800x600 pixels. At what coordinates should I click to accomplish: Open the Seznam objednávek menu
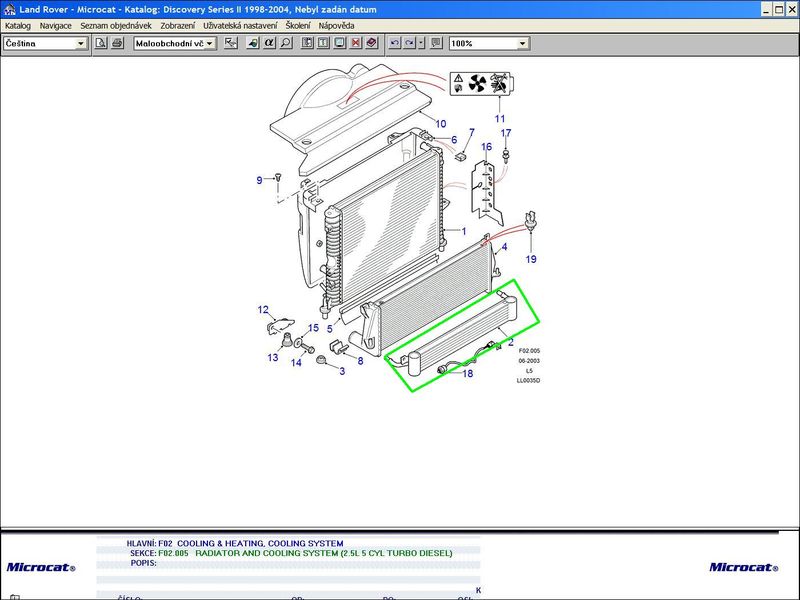coord(116,25)
